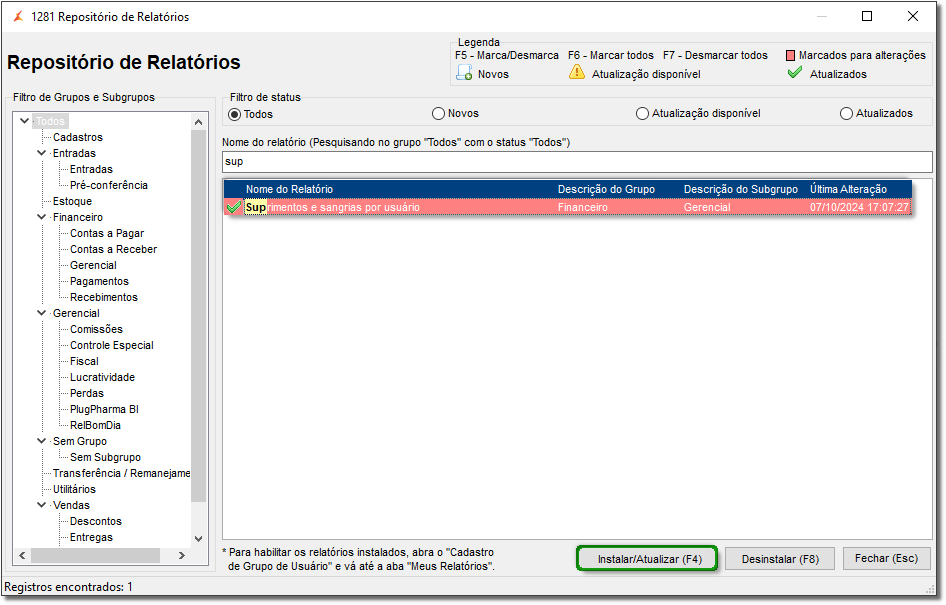The image size is (946, 605).
Task: Select the Fiscal tree item
Action: click(84, 361)
